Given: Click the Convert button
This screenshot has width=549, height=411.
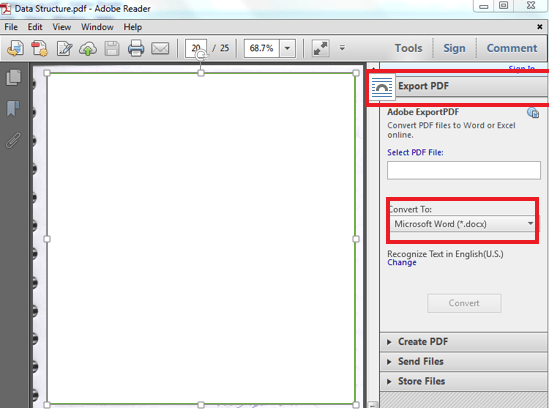Looking at the screenshot, I should 464,303.
